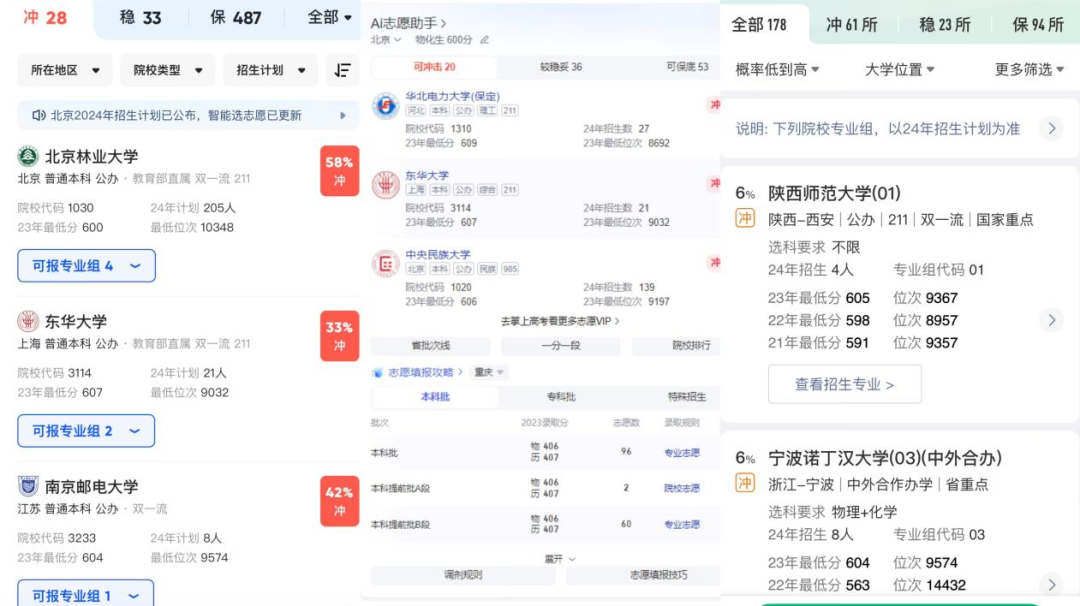Click the edit pencil next to 物化生 600分
1080x606 pixels.
point(485,40)
